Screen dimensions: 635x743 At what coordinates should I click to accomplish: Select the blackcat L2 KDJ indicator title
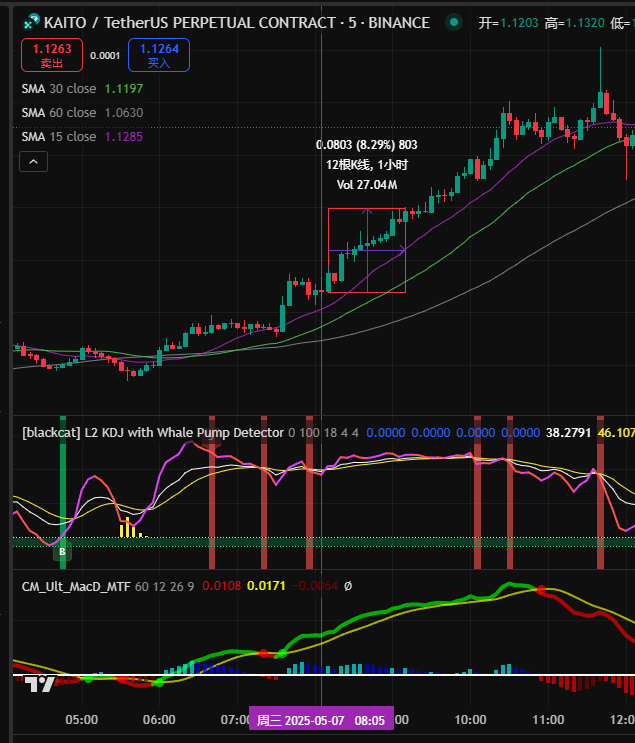coord(153,433)
